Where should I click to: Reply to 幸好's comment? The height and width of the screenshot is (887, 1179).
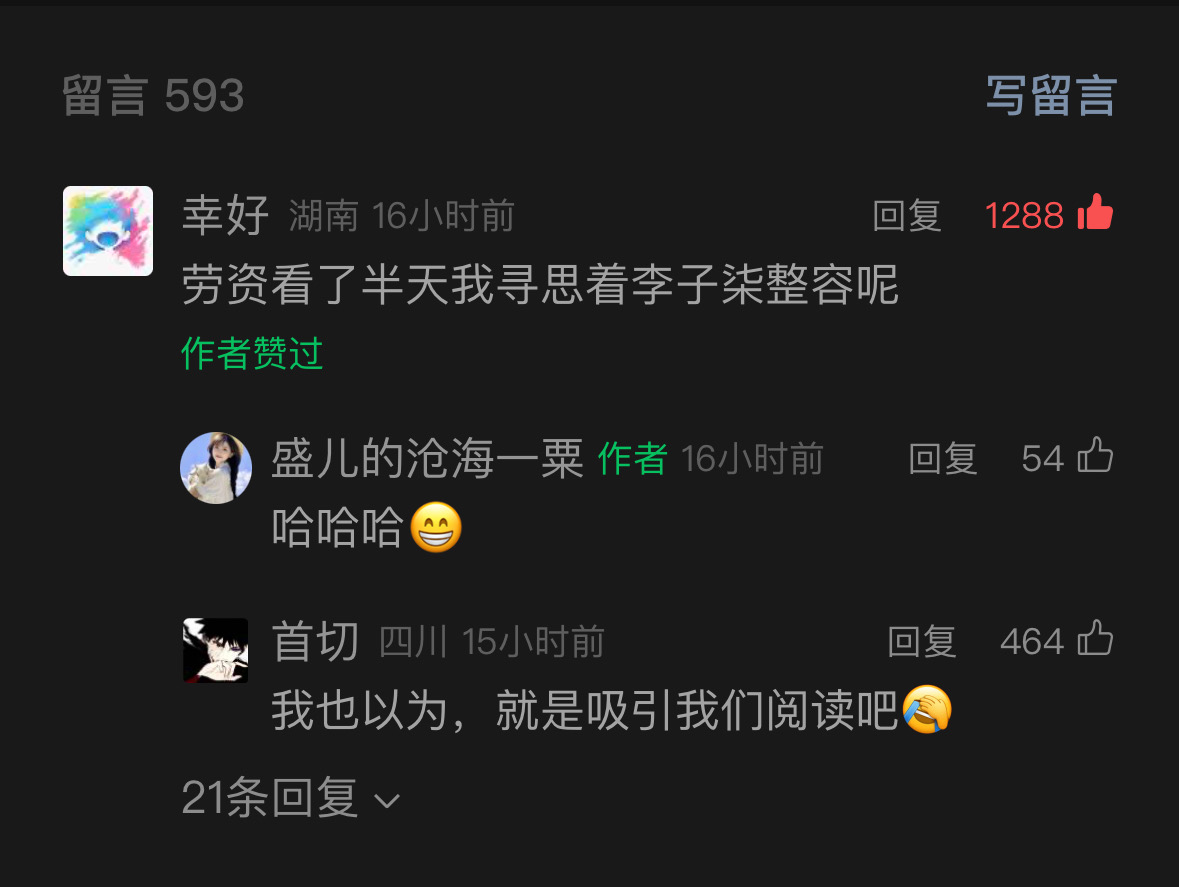click(x=907, y=216)
